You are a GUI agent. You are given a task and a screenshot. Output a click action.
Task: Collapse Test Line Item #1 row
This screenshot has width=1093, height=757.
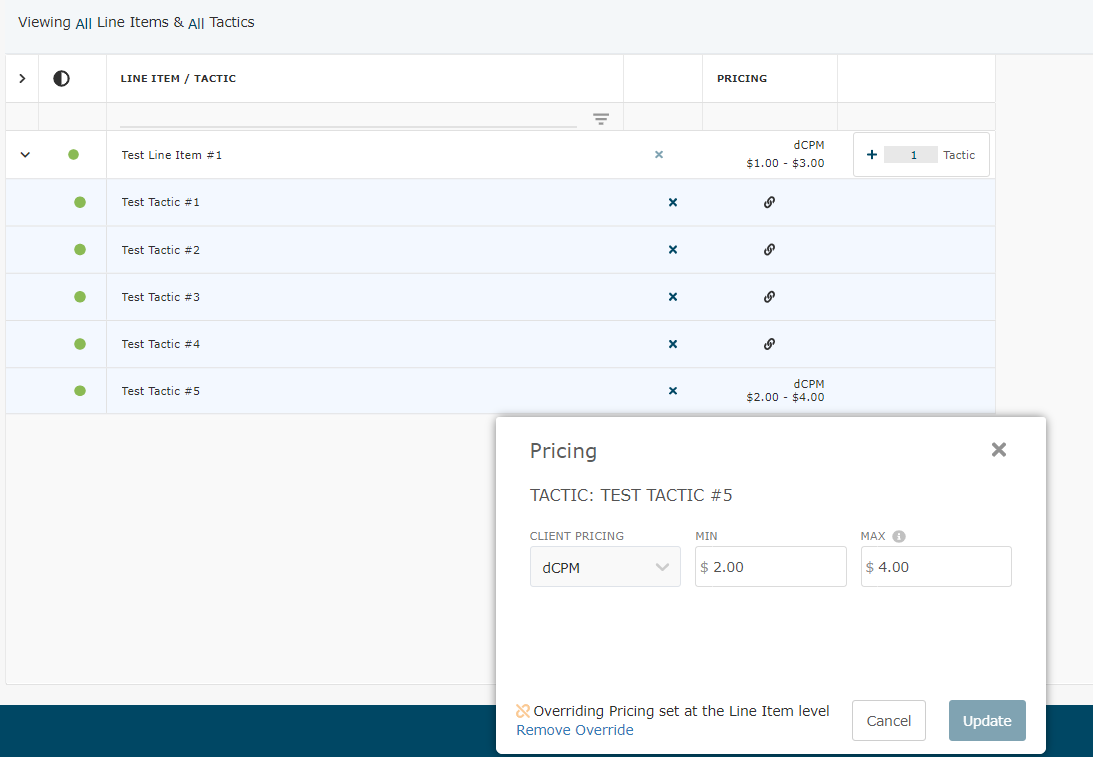[26, 155]
